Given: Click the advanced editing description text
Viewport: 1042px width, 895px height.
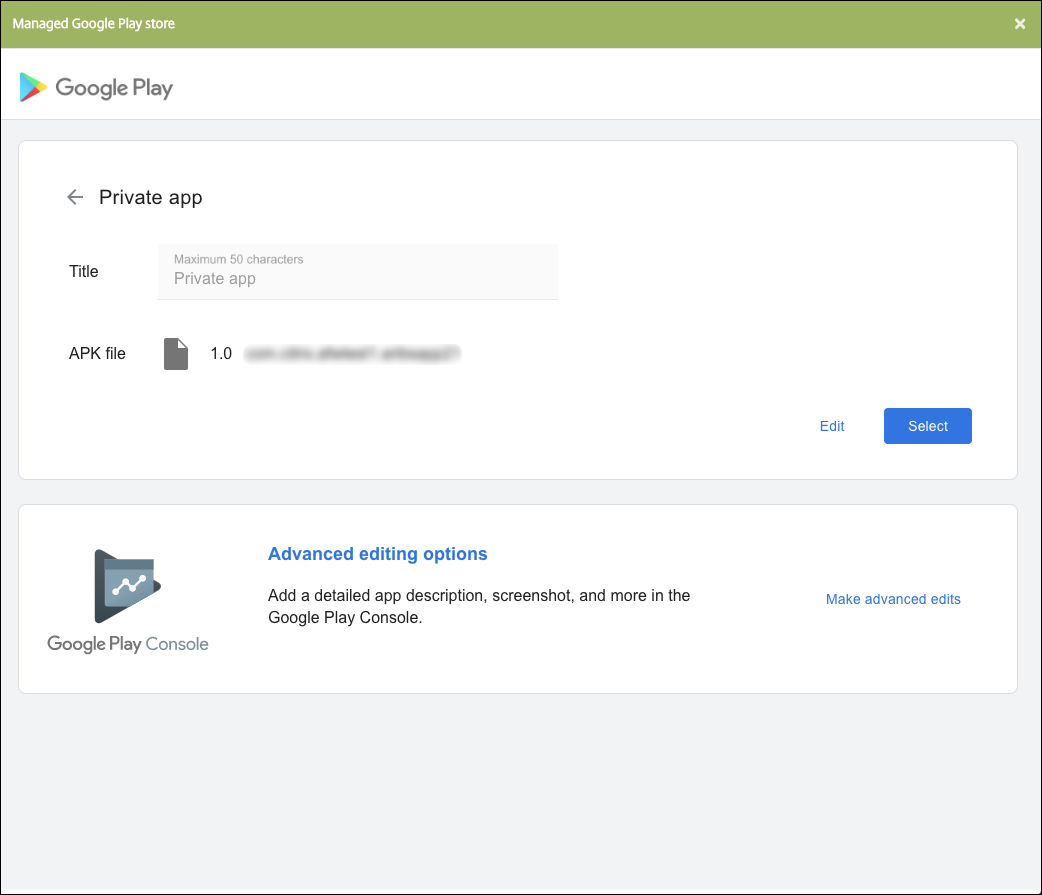Looking at the screenshot, I should point(479,607).
